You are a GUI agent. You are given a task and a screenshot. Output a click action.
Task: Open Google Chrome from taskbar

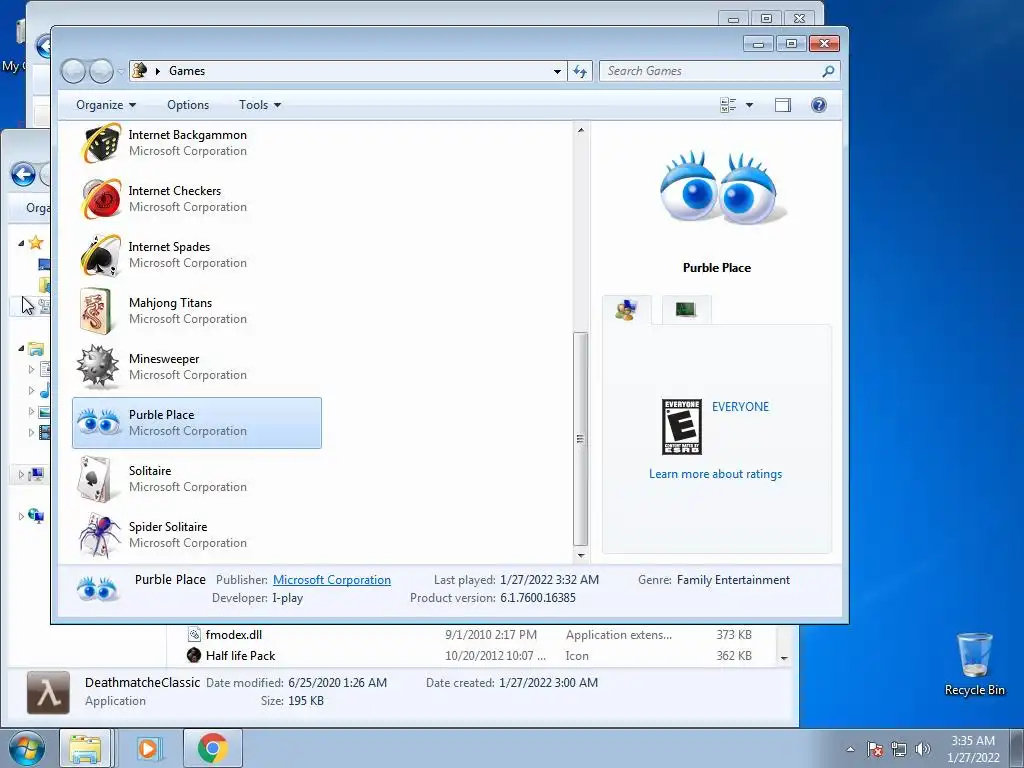point(213,748)
